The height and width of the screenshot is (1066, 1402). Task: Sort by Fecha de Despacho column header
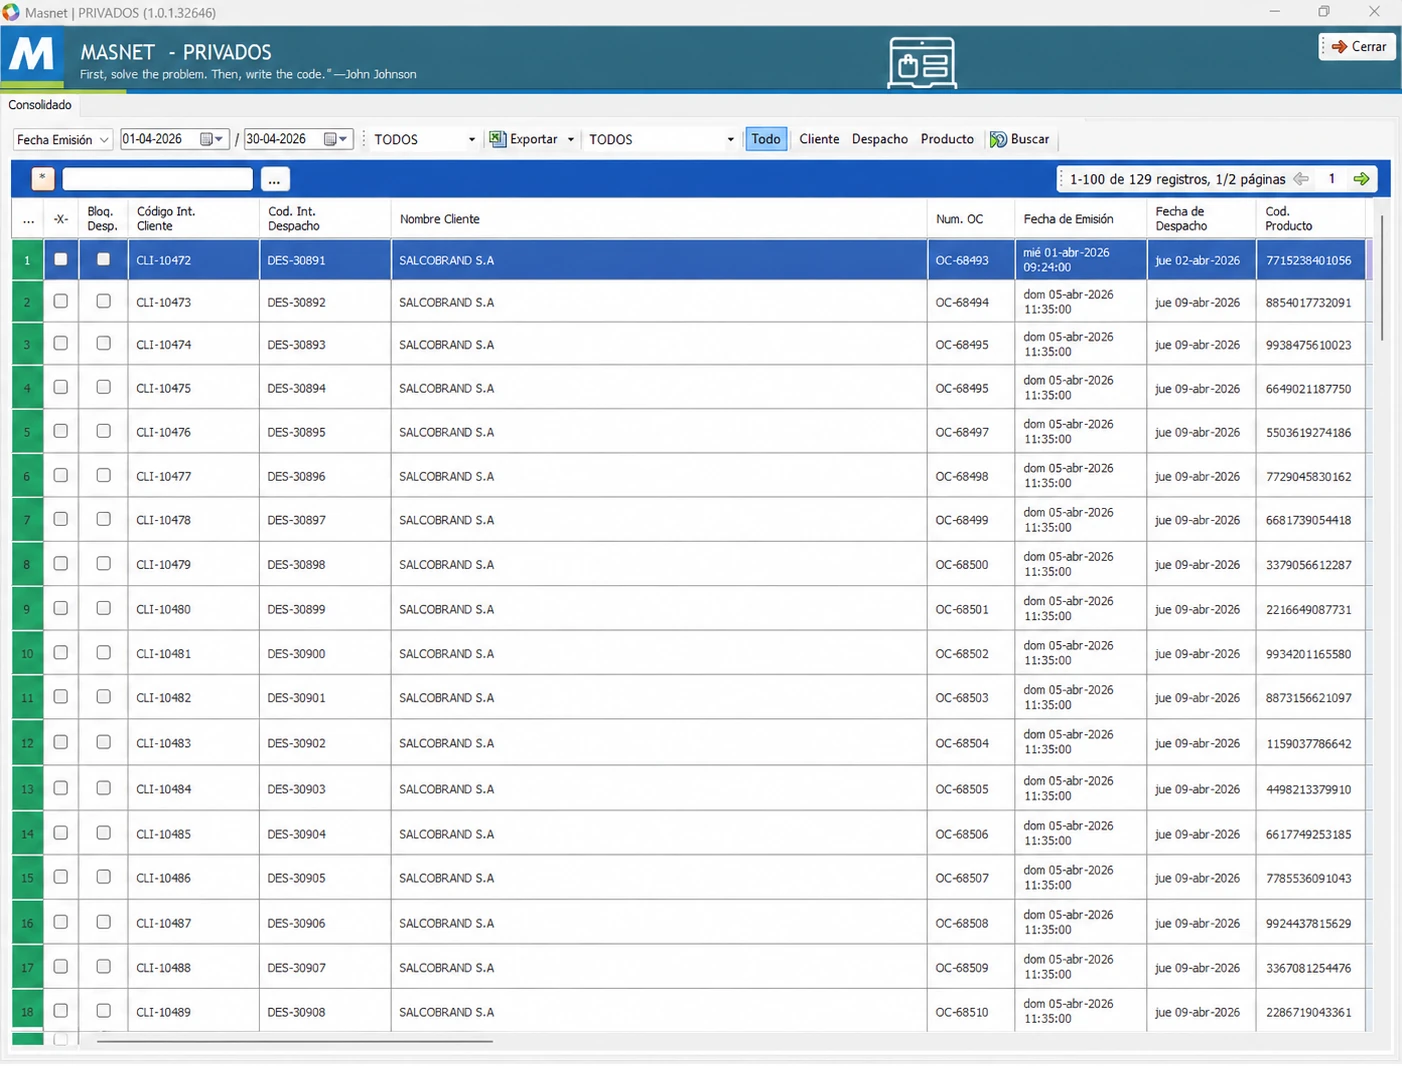point(1202,219)
